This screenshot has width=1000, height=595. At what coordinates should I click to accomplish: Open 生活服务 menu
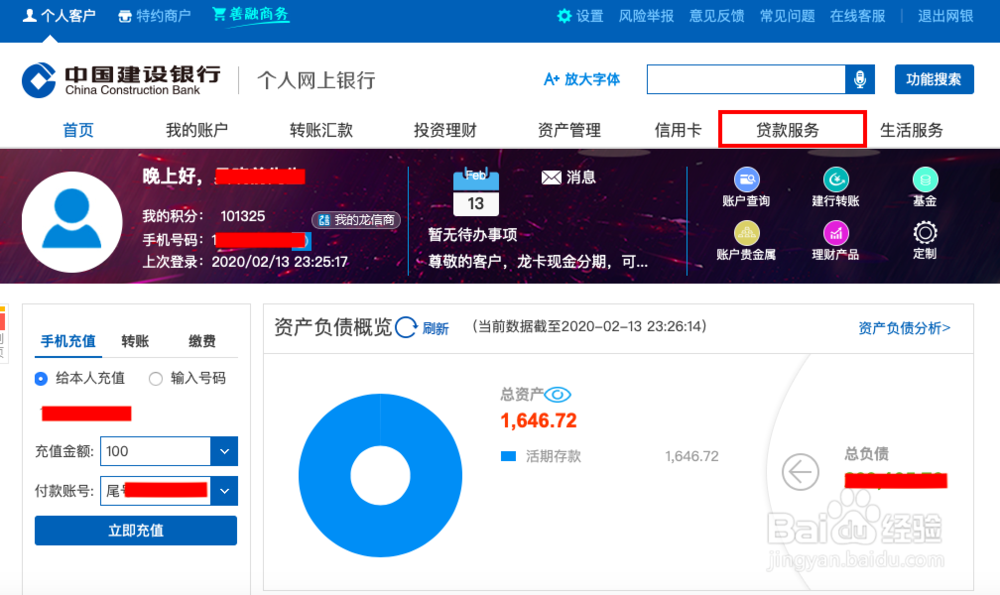tap(911, 130)
